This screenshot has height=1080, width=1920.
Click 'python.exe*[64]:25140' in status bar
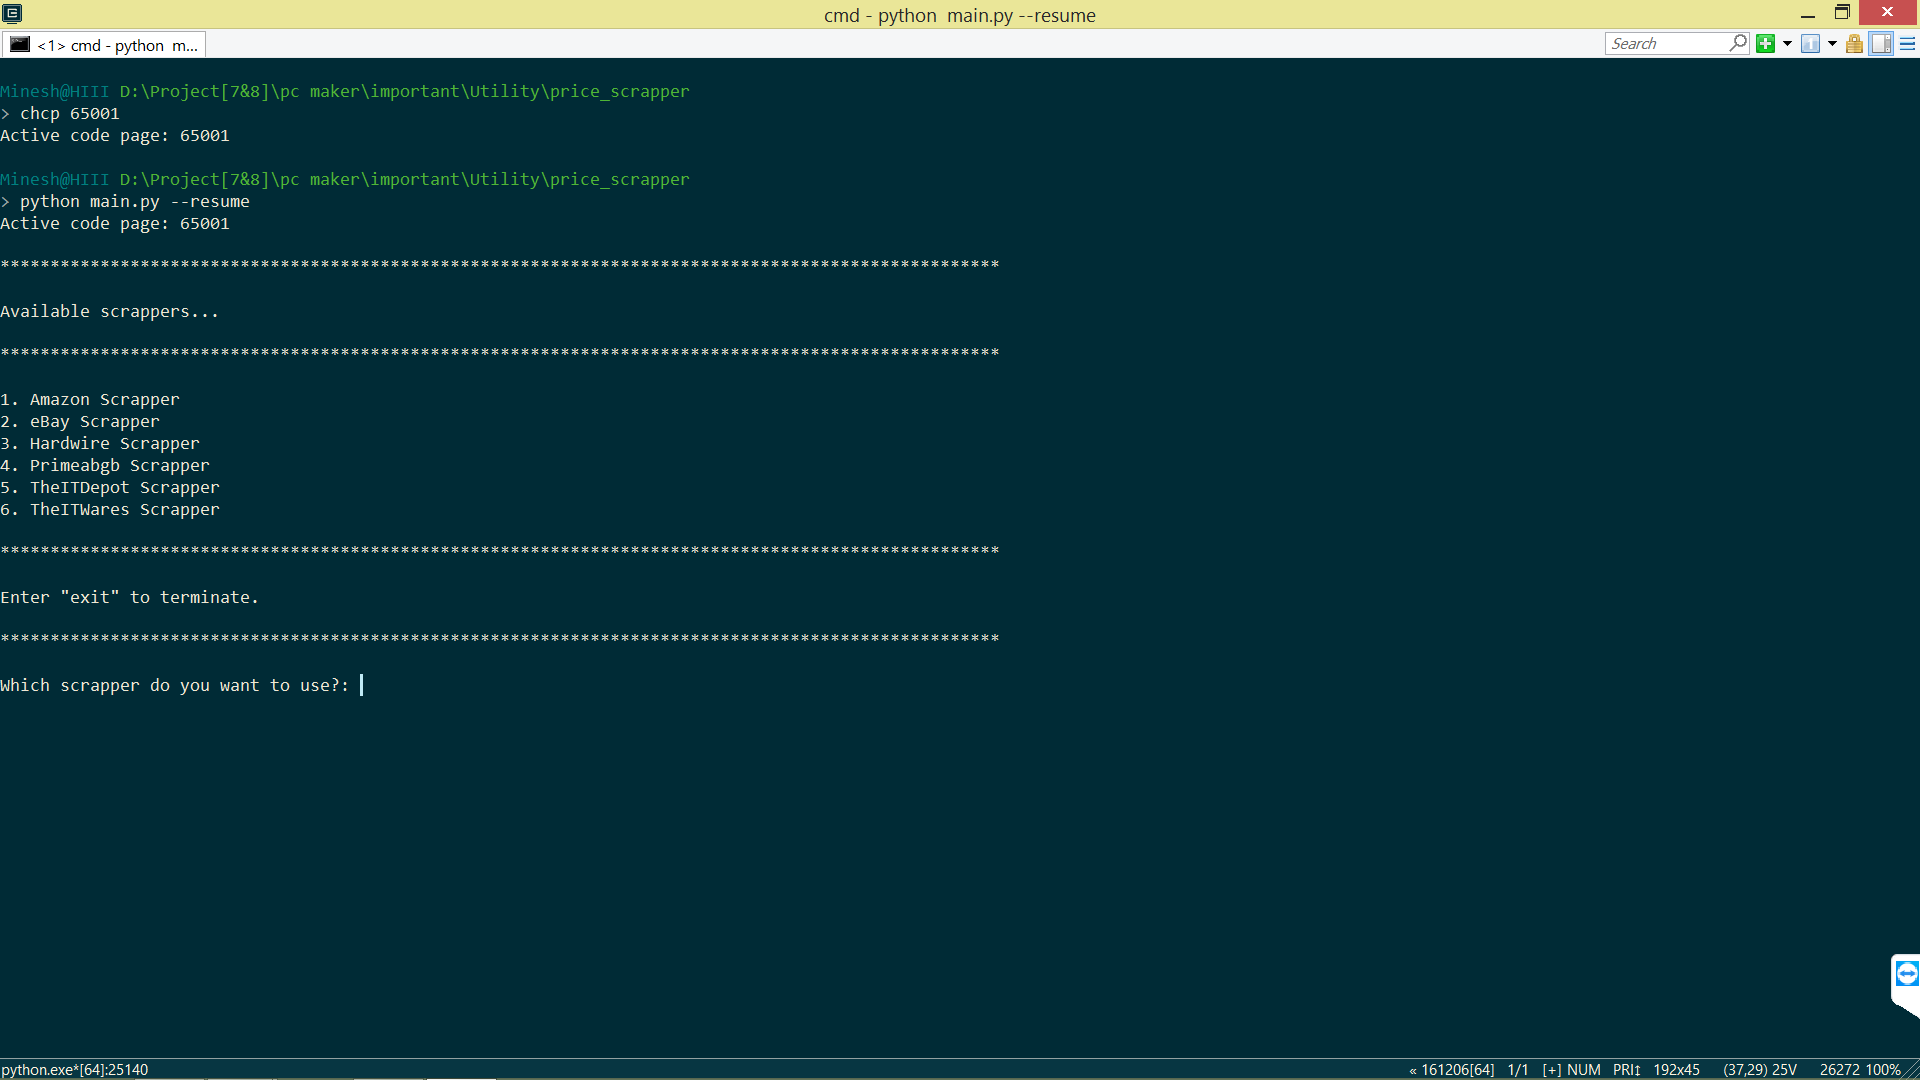click(x=75, y=1069)
